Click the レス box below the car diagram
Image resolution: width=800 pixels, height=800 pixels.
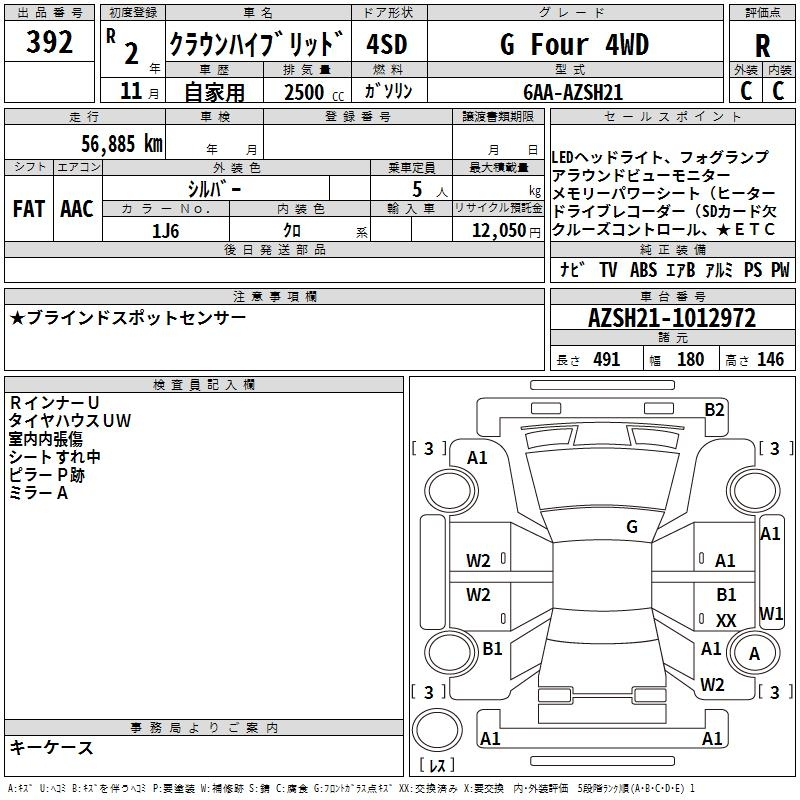click(437, 766)
